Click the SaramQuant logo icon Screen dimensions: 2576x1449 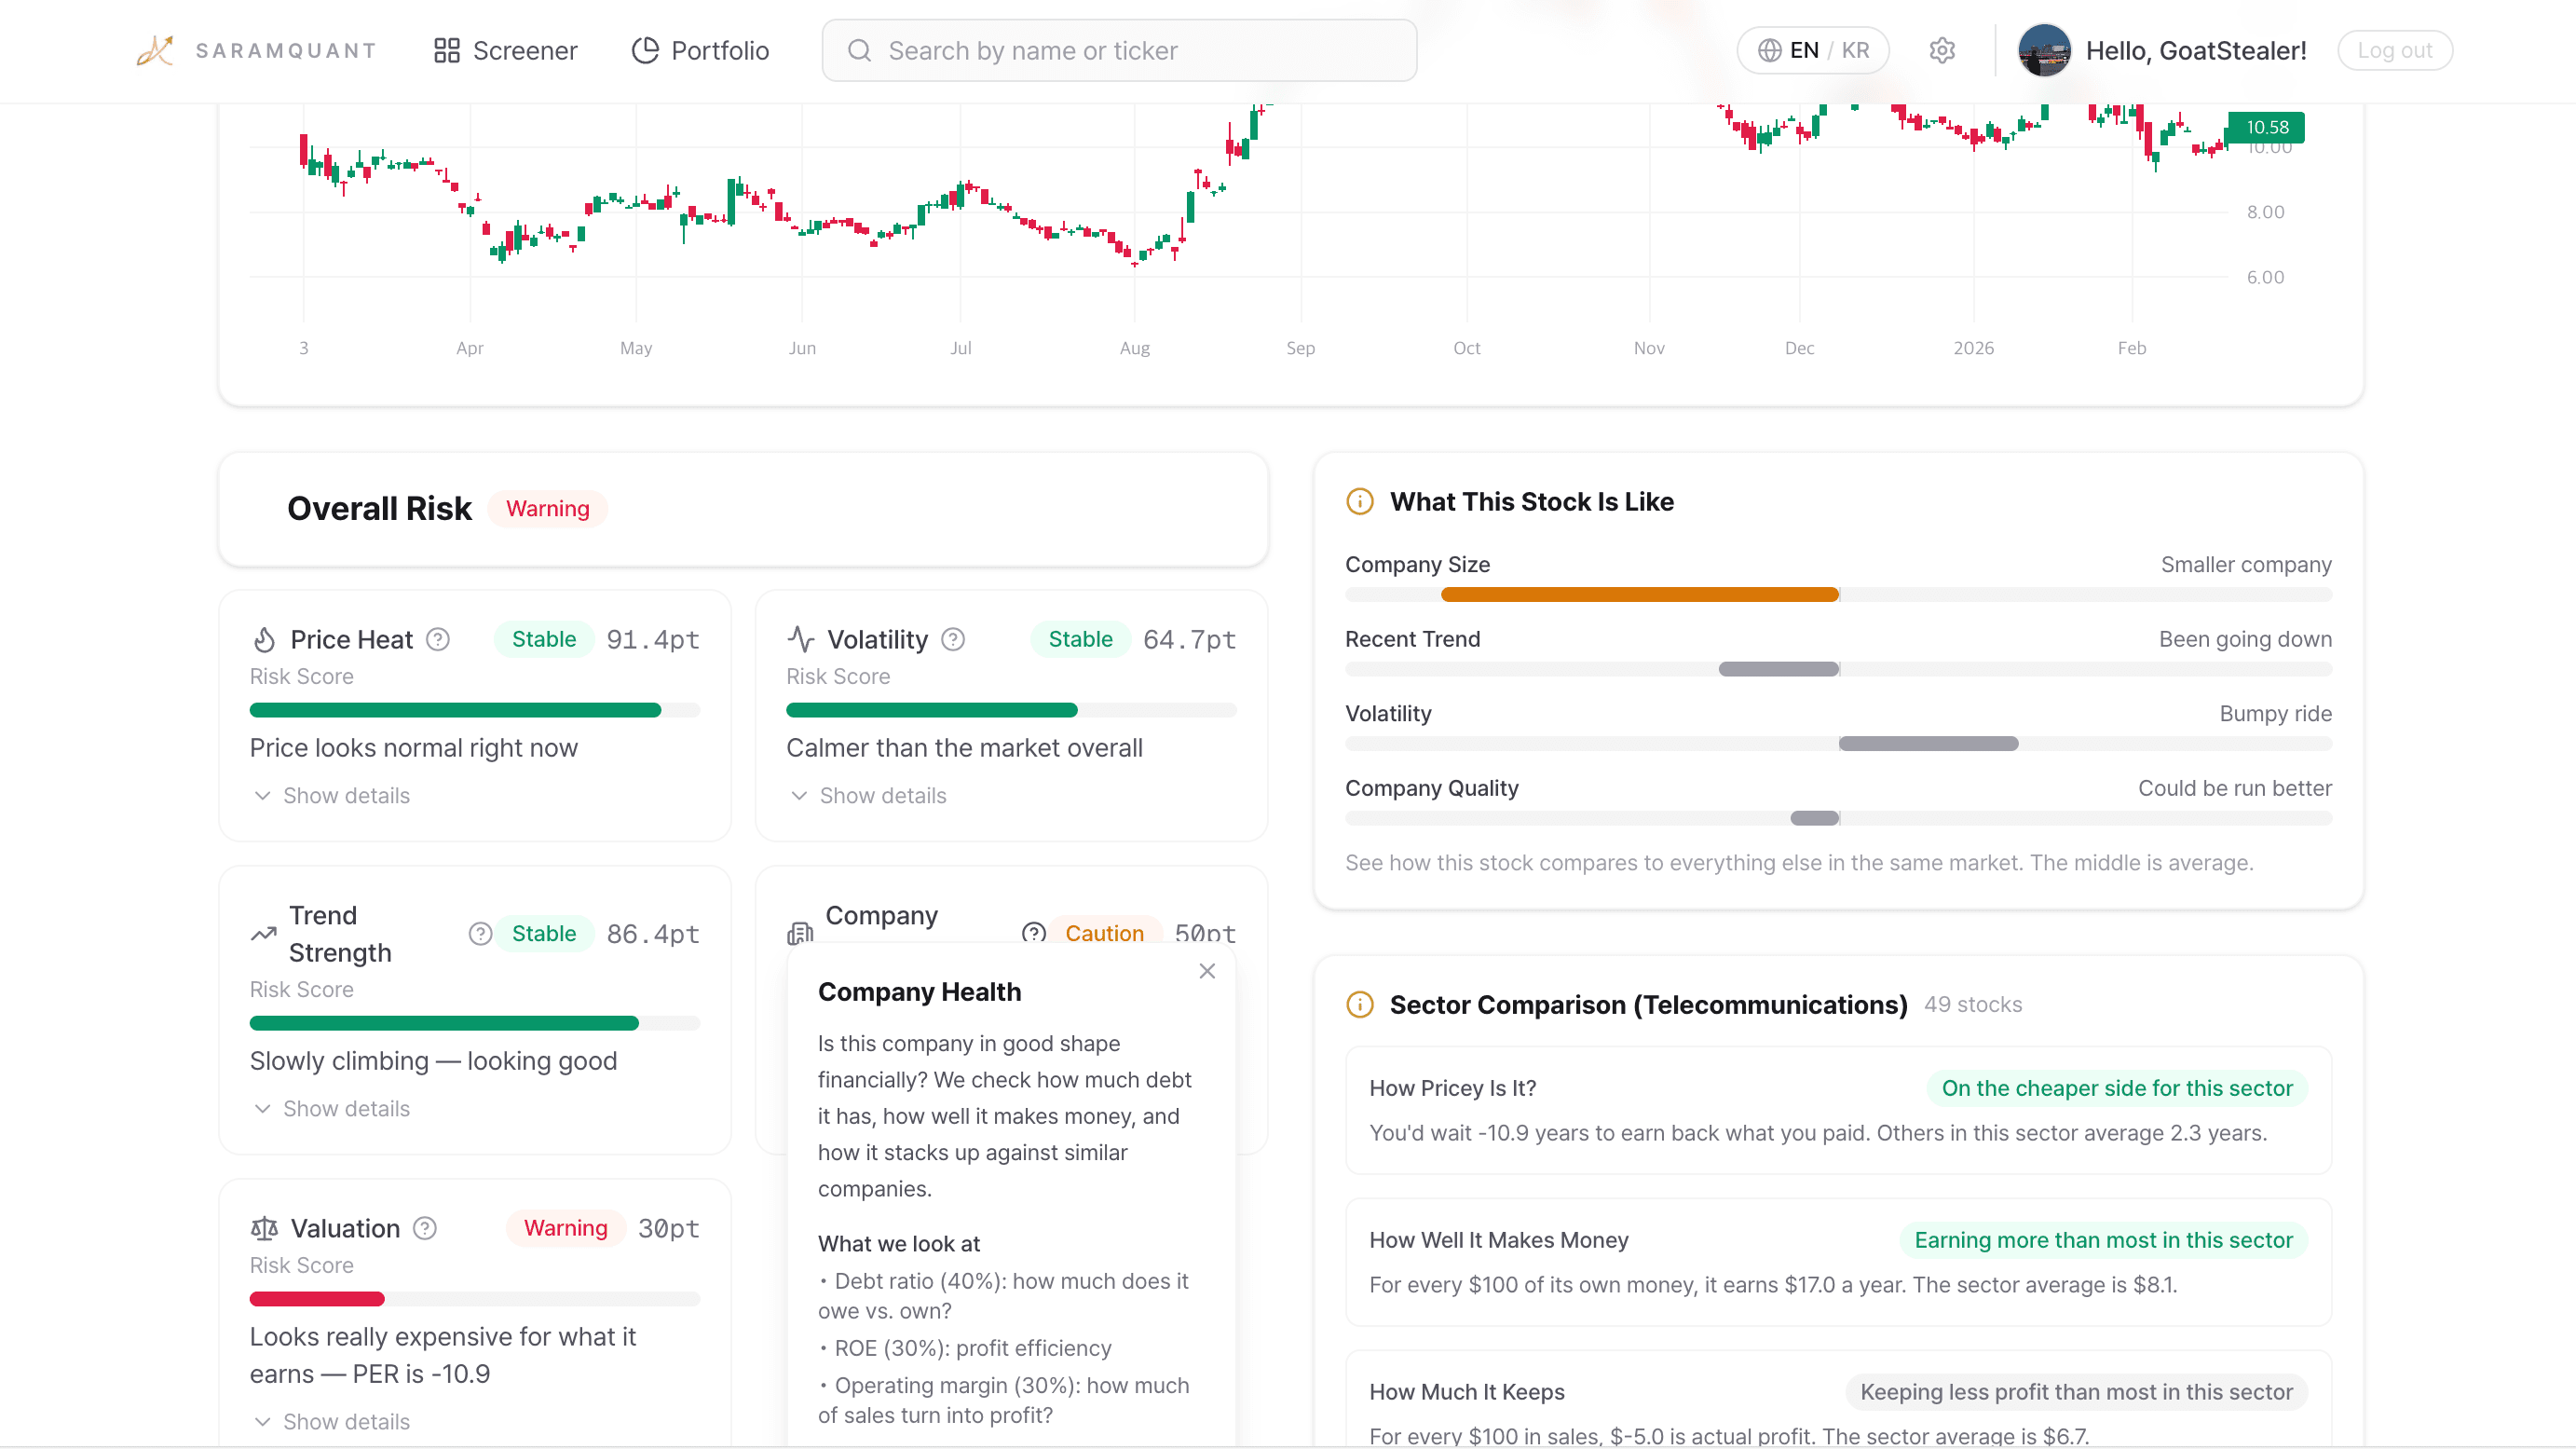tap(155, 50)
